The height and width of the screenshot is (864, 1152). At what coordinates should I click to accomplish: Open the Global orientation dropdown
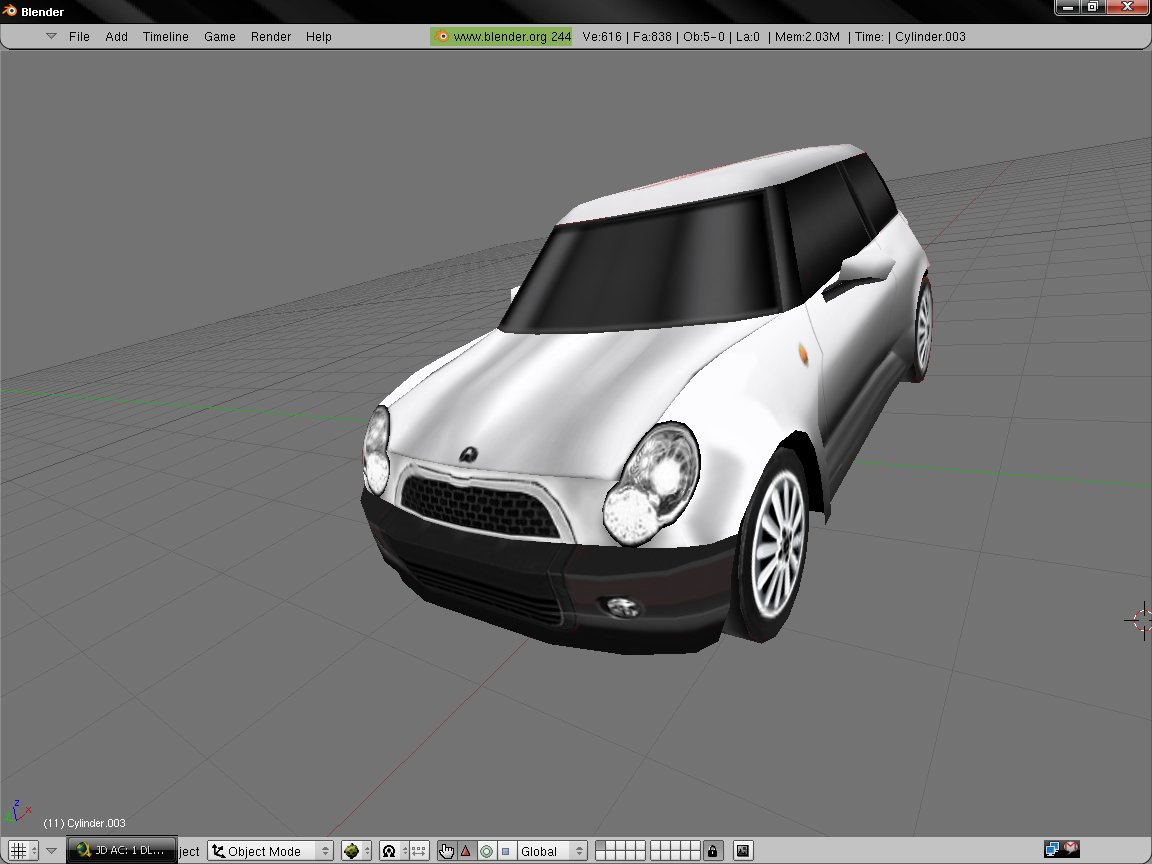pos(550,851)
